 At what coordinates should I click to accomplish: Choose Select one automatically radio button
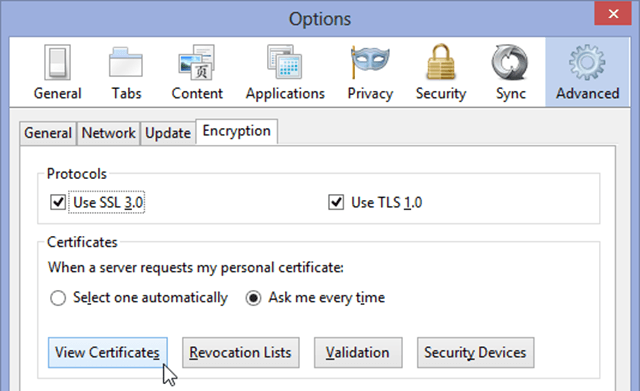[x=58, y=298]
